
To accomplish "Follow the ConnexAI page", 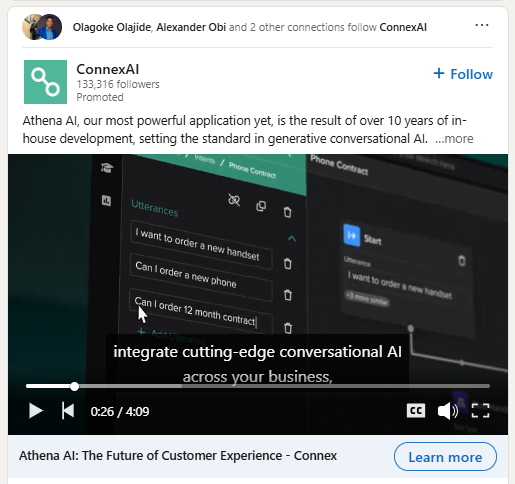I will click(x=463, y=74).
